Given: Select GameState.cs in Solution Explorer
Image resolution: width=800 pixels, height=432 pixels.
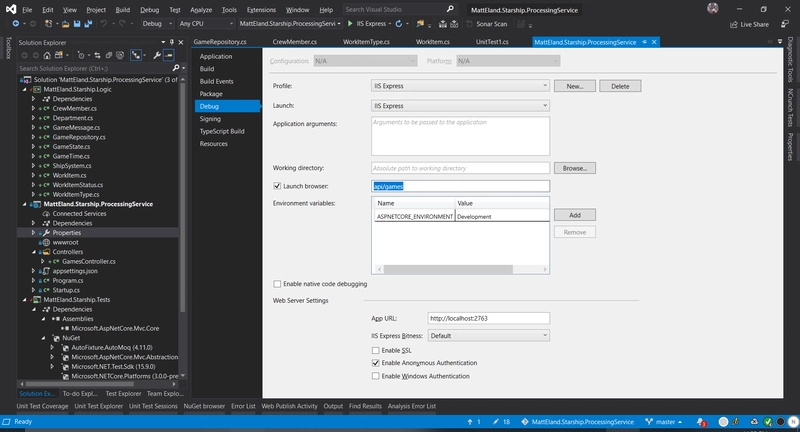Looking at the screenshot, I should tap(71, 146).
